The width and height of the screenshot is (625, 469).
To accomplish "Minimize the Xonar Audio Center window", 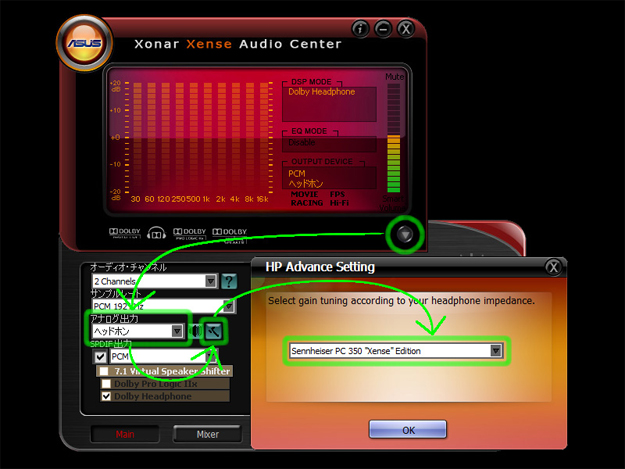I will point(383,29).
